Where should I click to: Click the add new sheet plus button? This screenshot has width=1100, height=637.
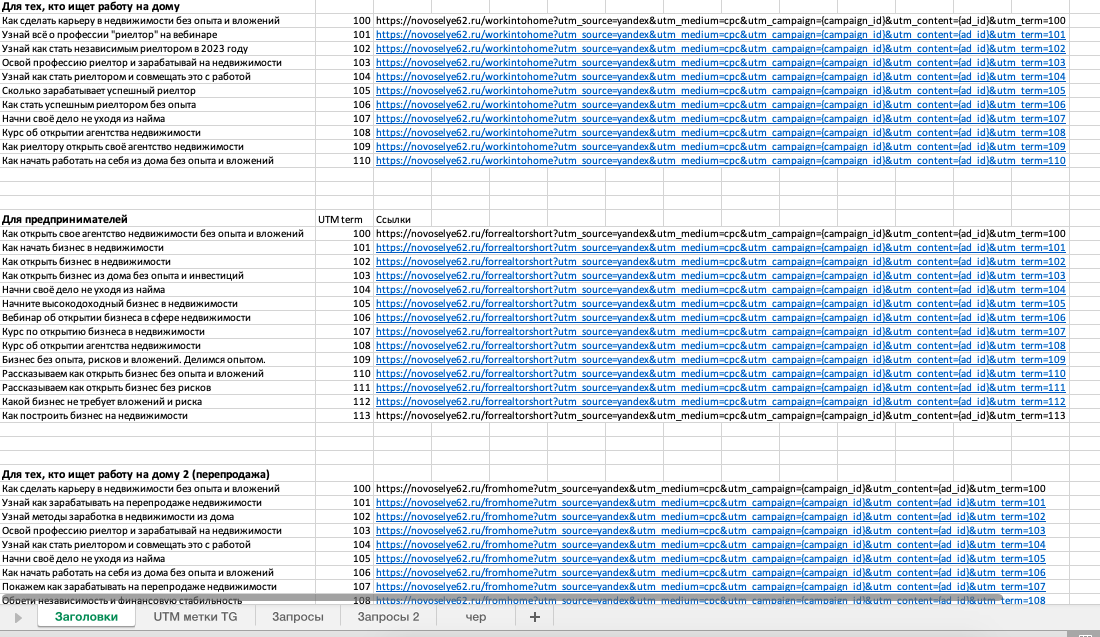(535, 617)
